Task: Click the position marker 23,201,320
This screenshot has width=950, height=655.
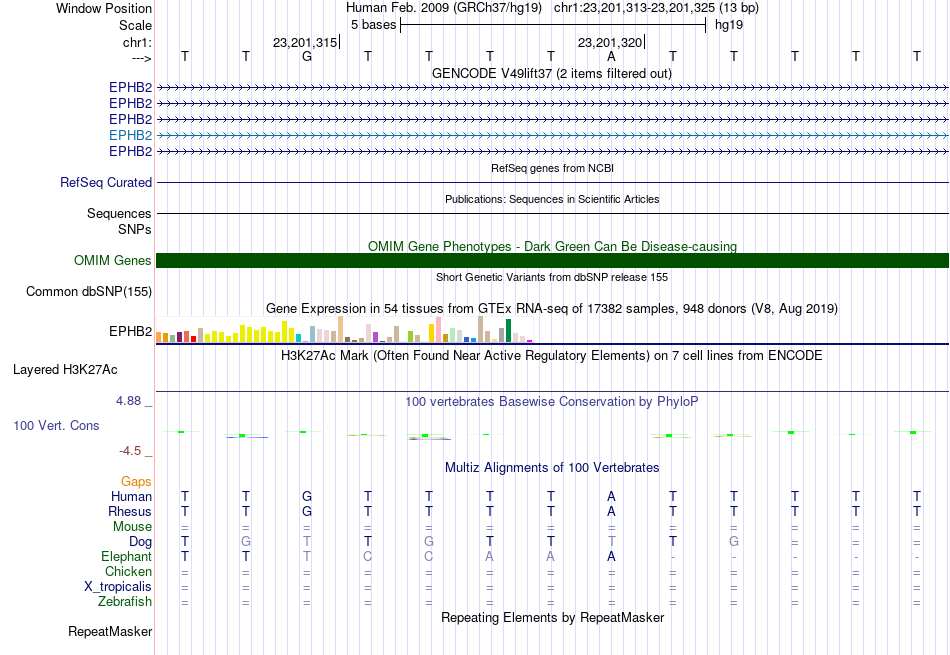Action: [610, 42]
